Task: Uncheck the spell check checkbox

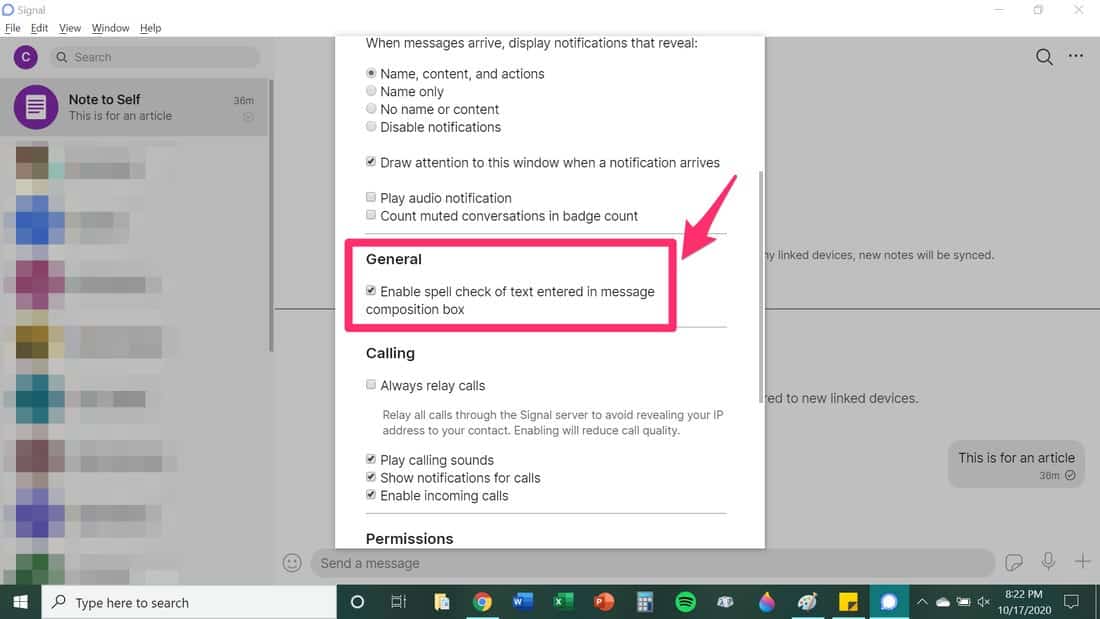Action: pyautogui.click(x=371, y=291)
